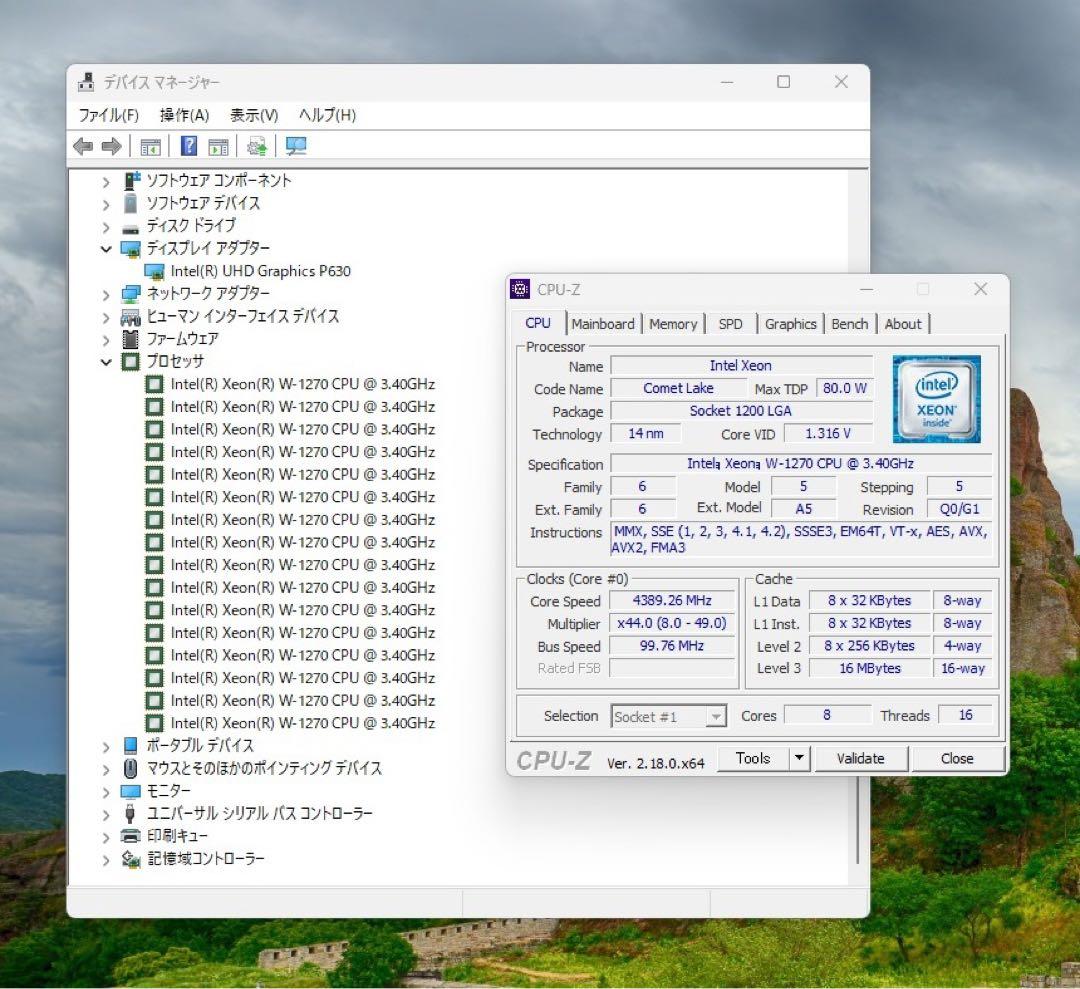
Task: Click the scan for hardware changes monitor icon
Action: click(x=296, y=146)
